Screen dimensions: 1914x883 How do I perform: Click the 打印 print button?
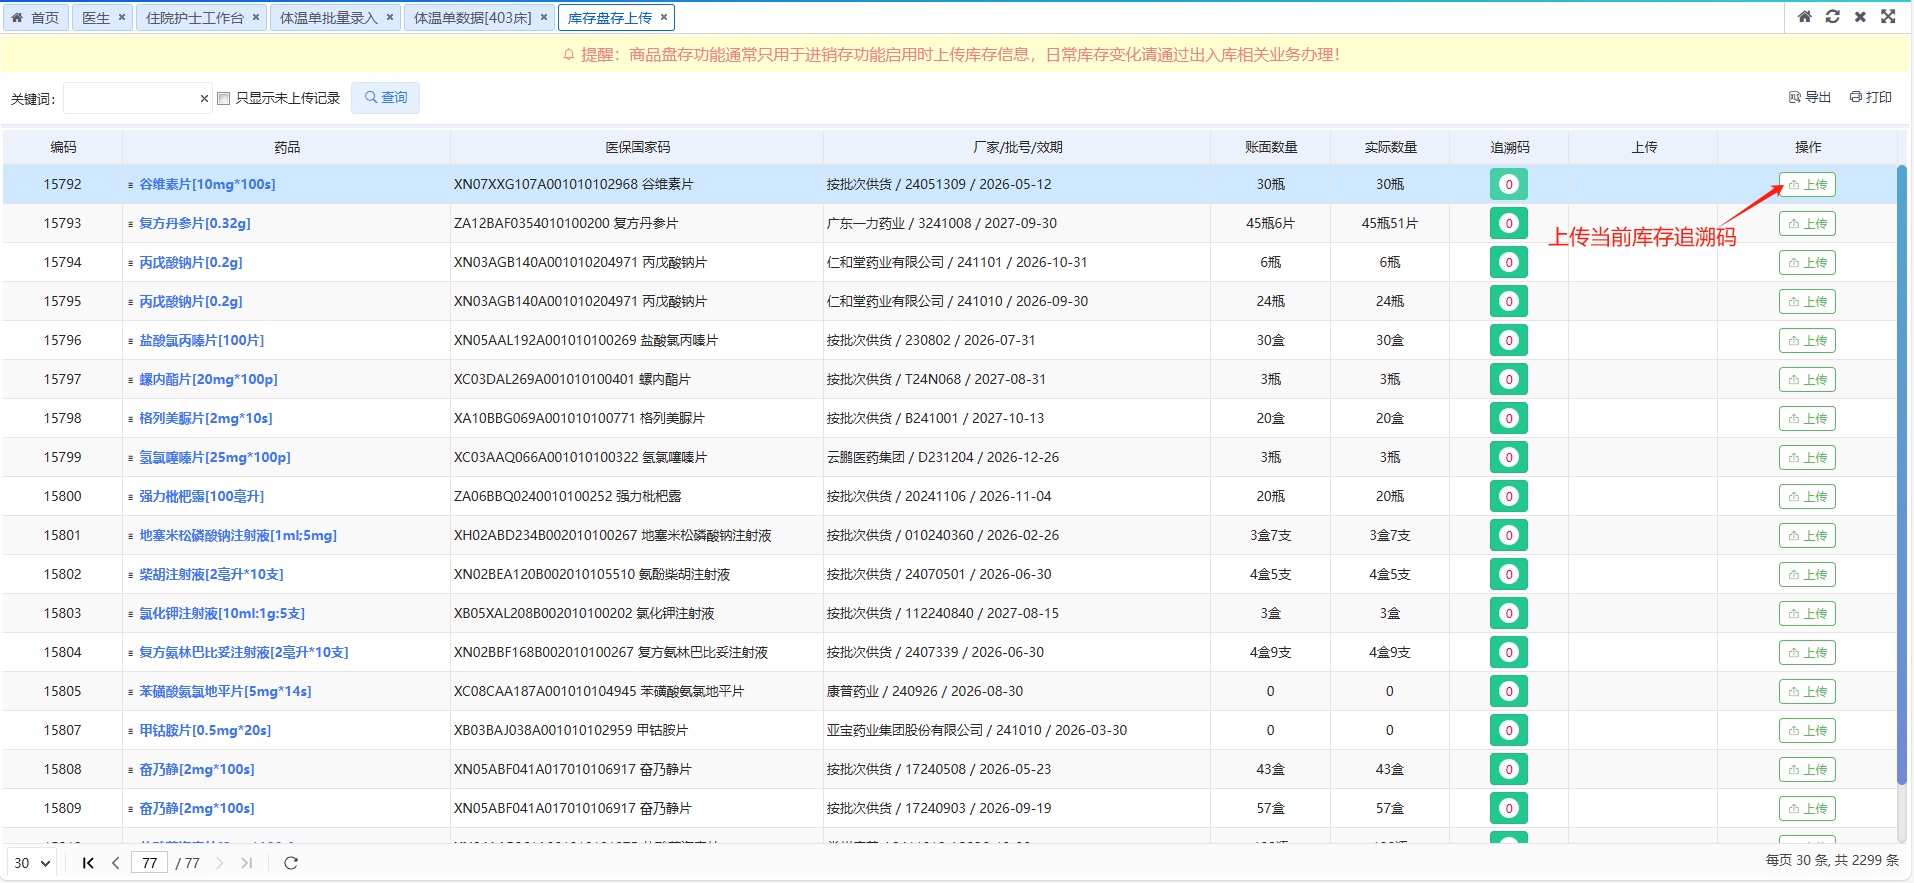coord(1871,97)
